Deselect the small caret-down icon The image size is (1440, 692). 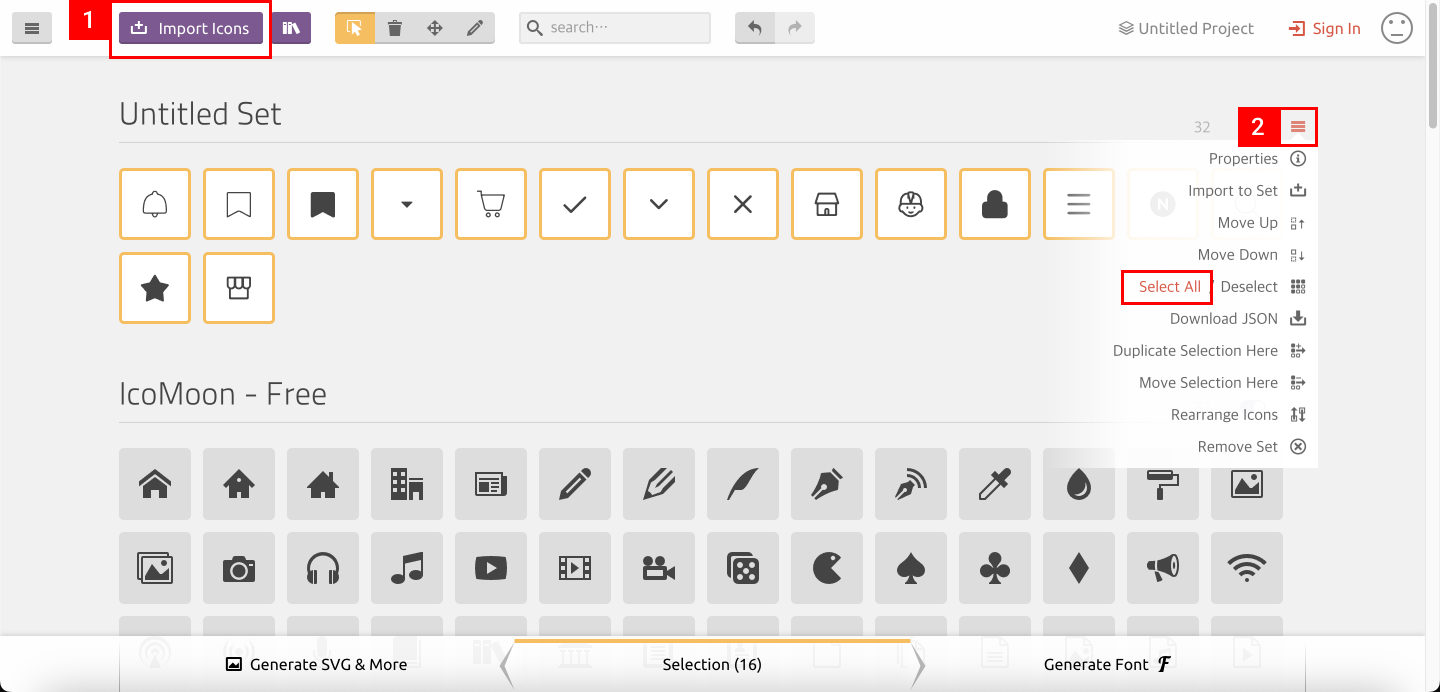407,204
